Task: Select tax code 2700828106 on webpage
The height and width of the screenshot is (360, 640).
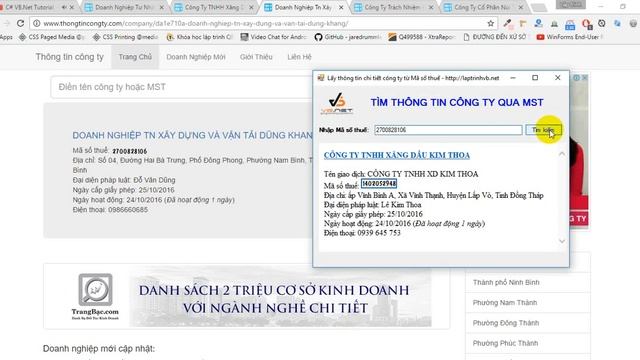Action: [130, 151]
